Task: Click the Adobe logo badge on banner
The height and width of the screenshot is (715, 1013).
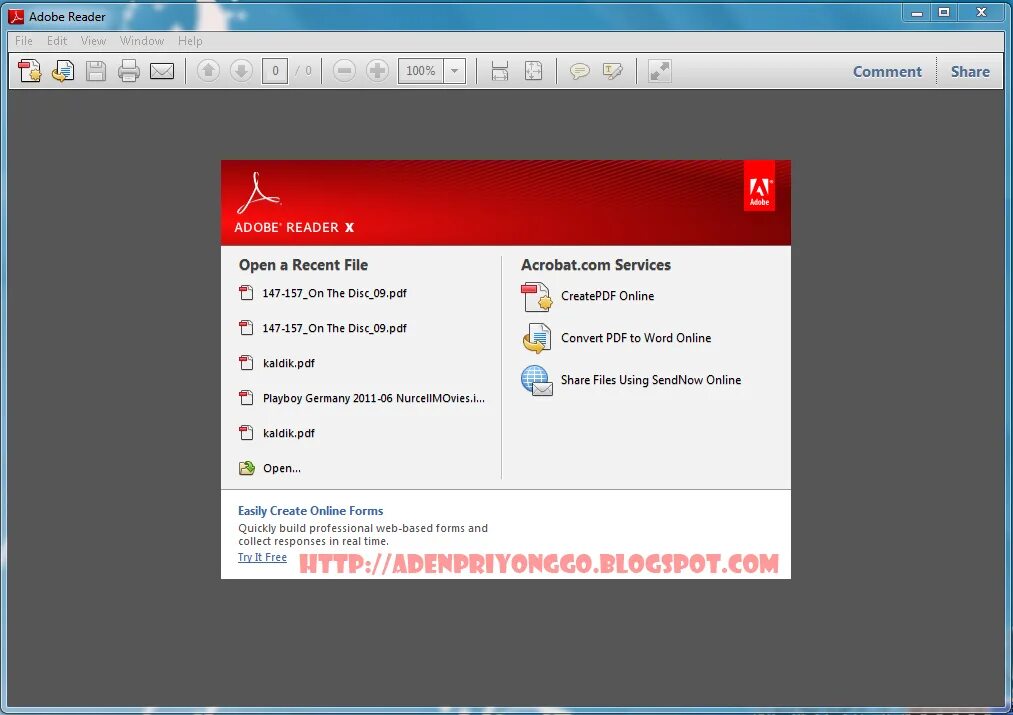Action: pyautogui.click(x=759, y=187)
